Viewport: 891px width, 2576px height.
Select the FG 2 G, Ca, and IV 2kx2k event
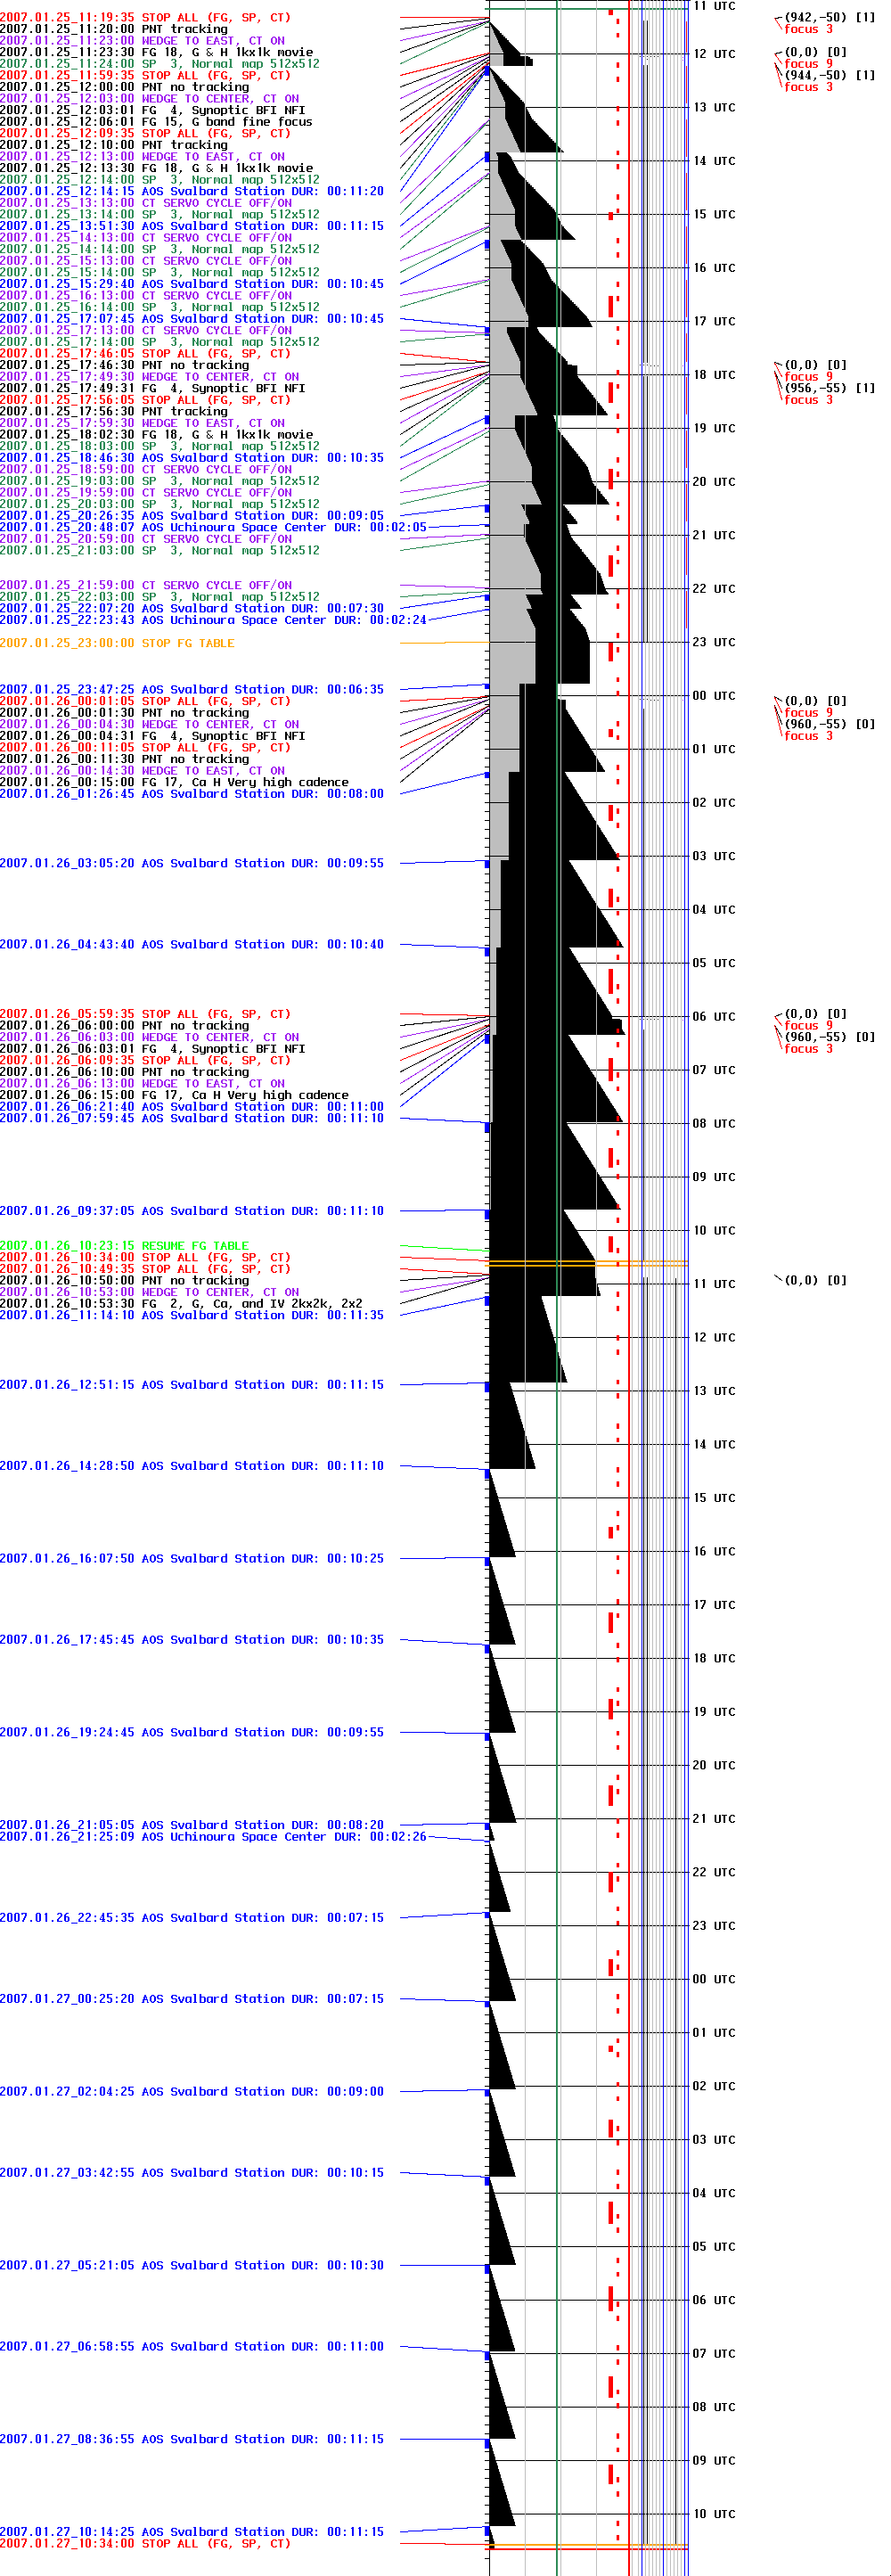click(181, 1304)
